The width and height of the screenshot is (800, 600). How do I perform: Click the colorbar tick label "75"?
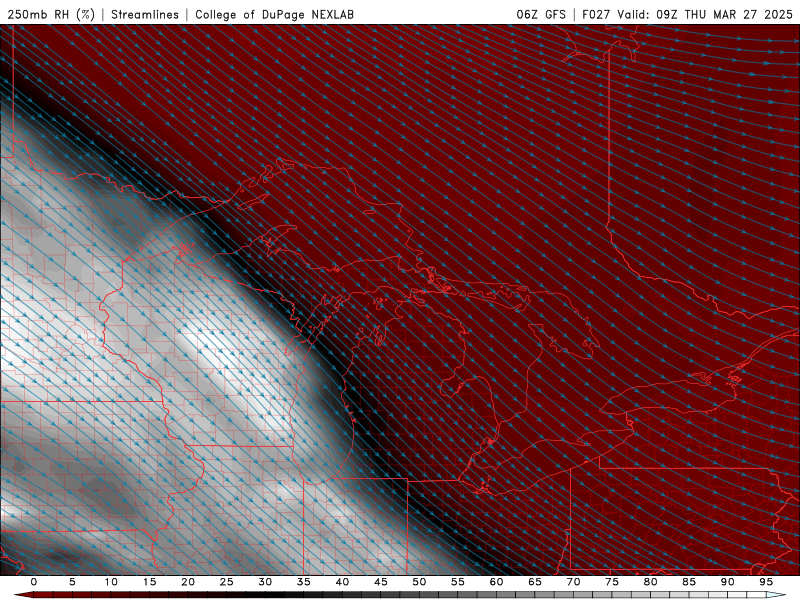(x=612, y=582)
